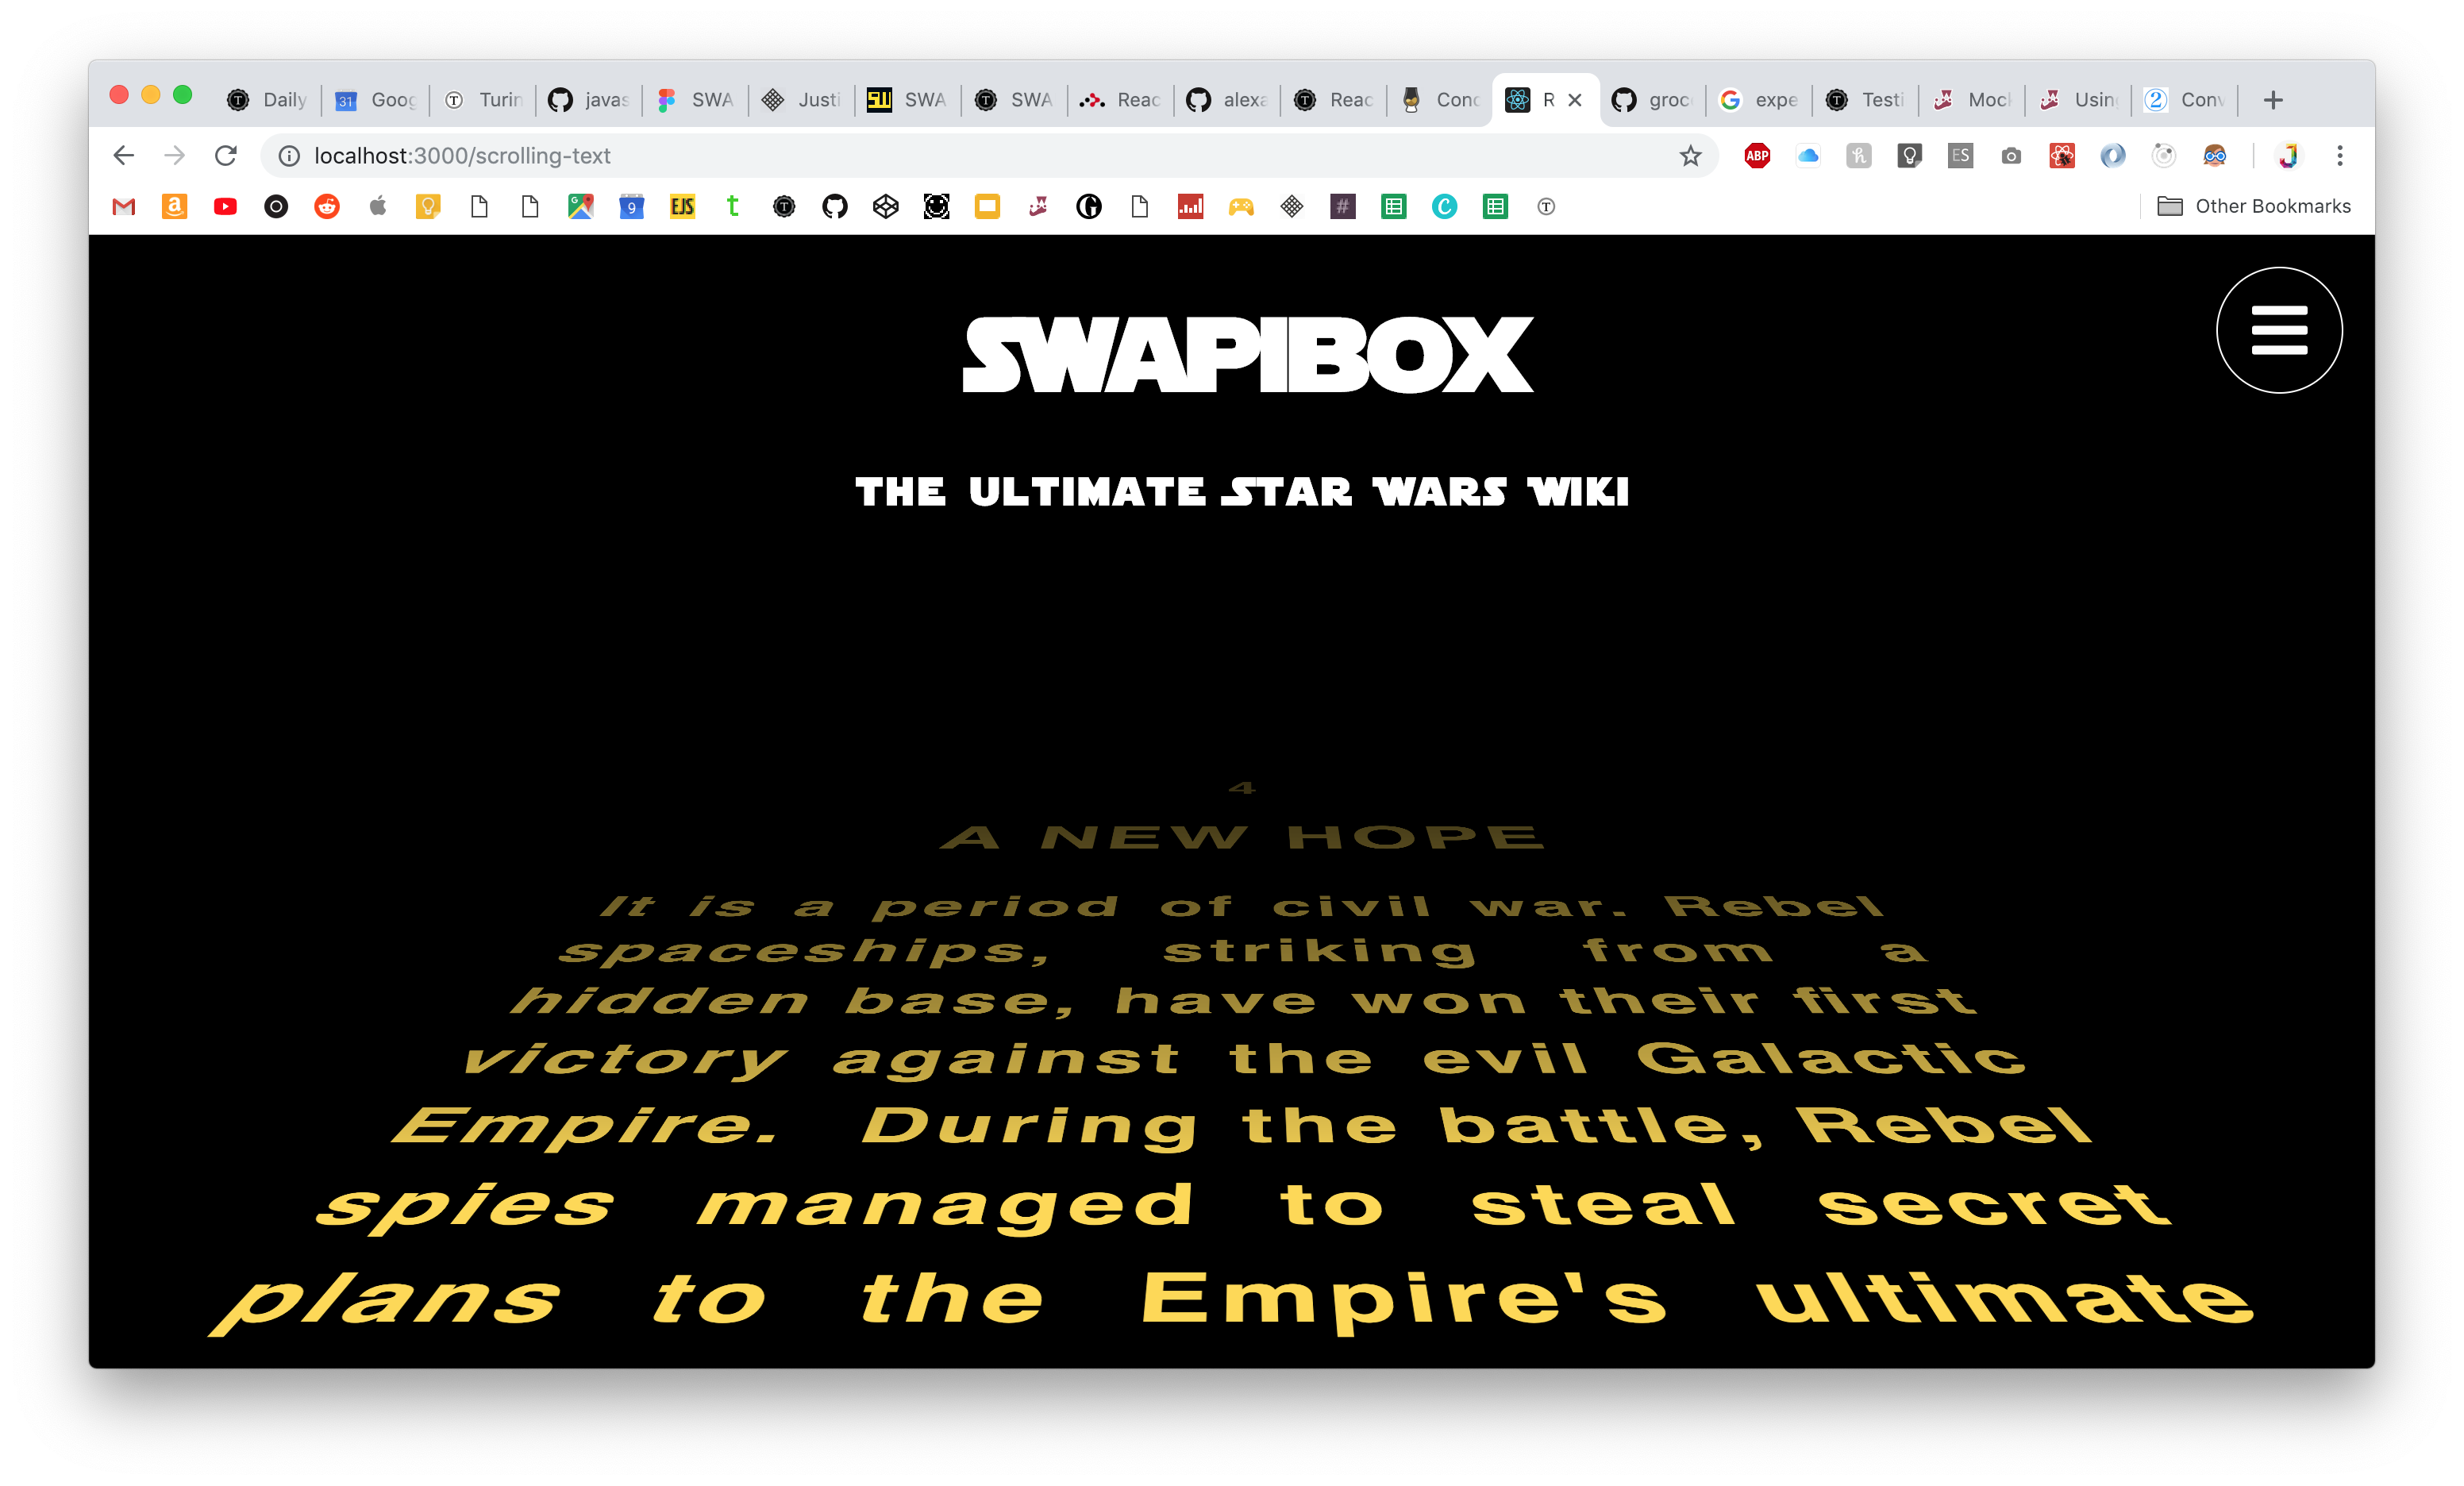The width and height of the screenshot is (2464, 1486).
Task: Open the Google Maps bookmark
Action: (581, 207)
